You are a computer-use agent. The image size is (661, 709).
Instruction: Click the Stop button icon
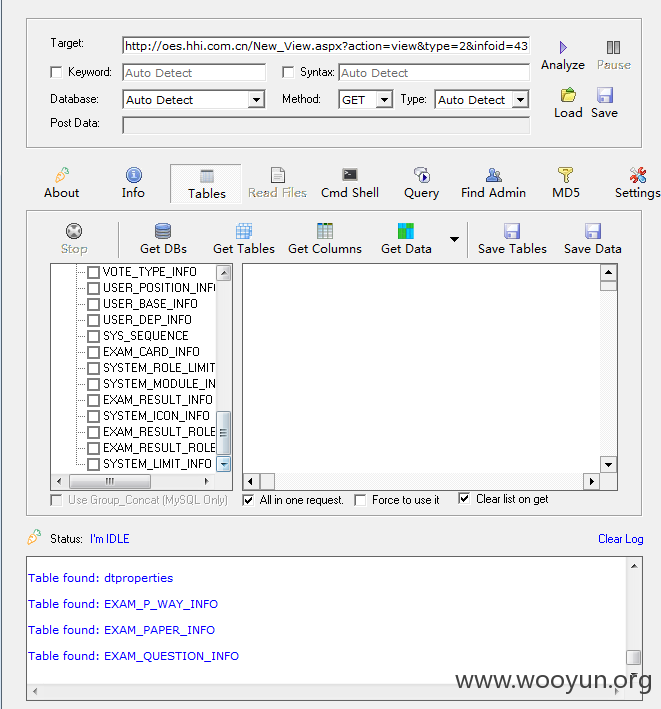[x=74, y=231]
